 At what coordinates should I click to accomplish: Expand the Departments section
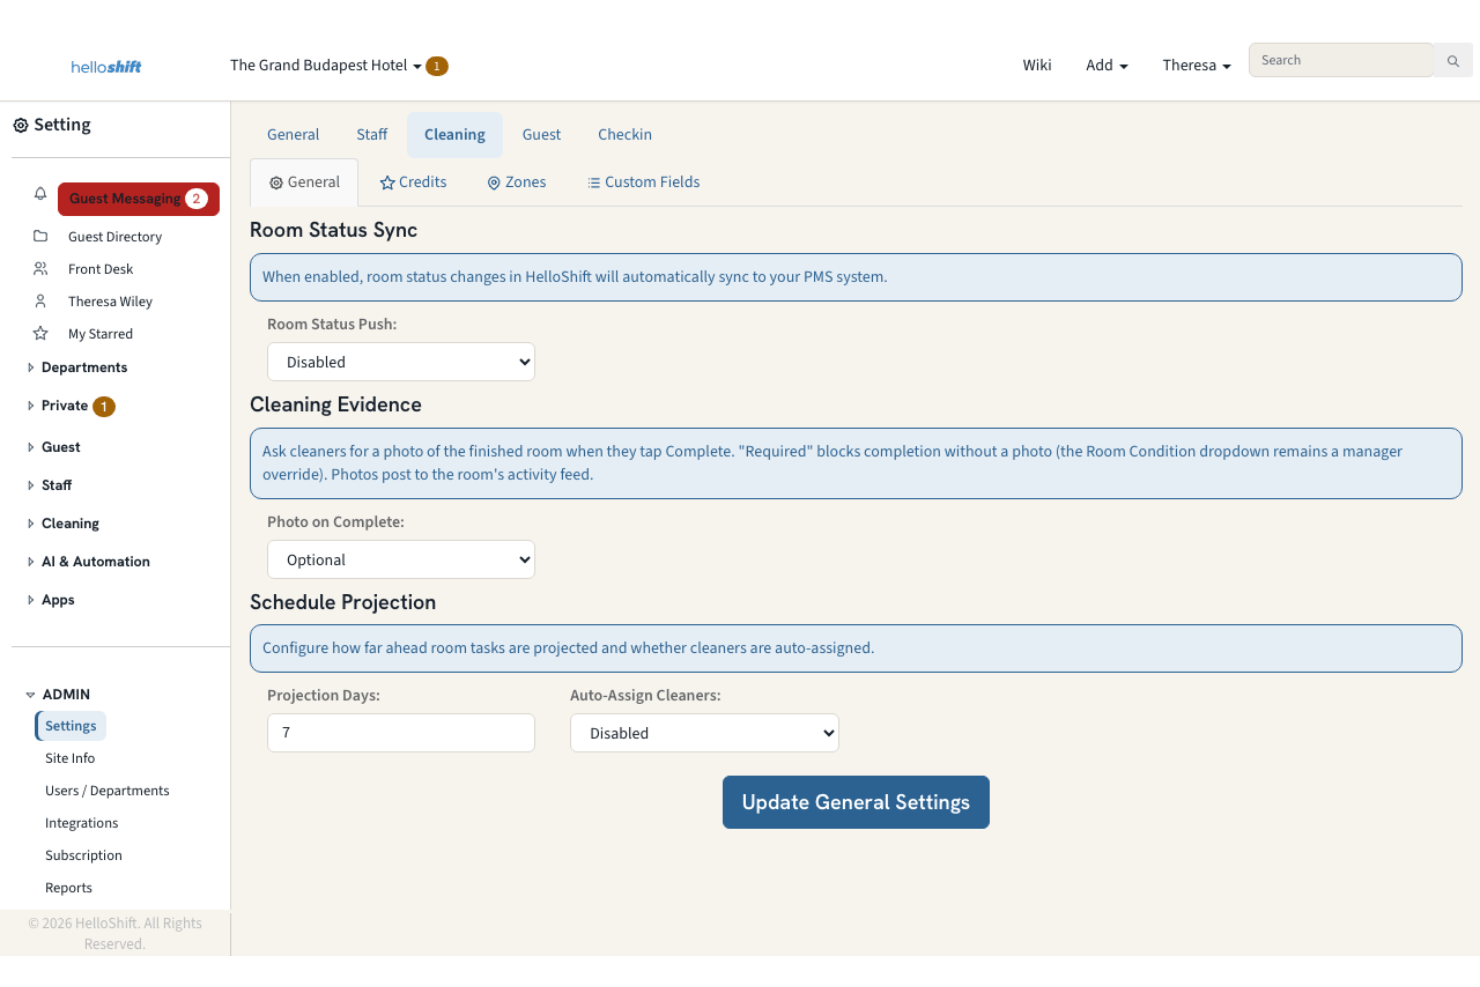[78, 368]
